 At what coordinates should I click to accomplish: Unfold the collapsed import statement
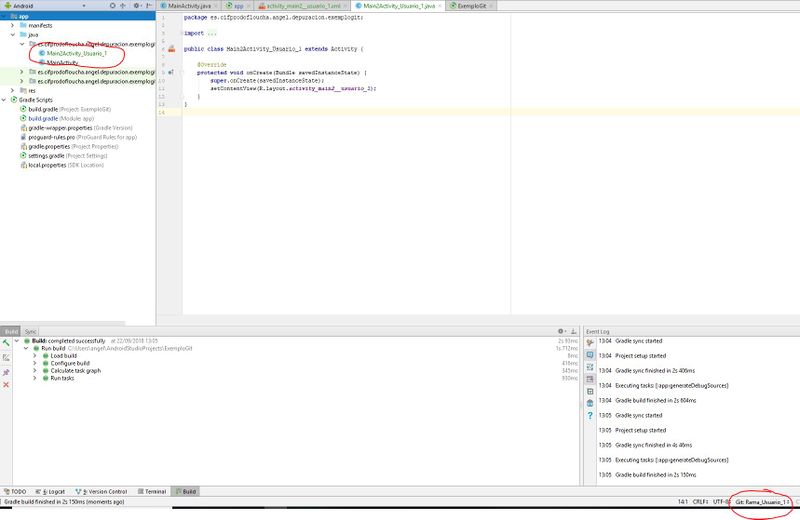click(x=211, y=33)
